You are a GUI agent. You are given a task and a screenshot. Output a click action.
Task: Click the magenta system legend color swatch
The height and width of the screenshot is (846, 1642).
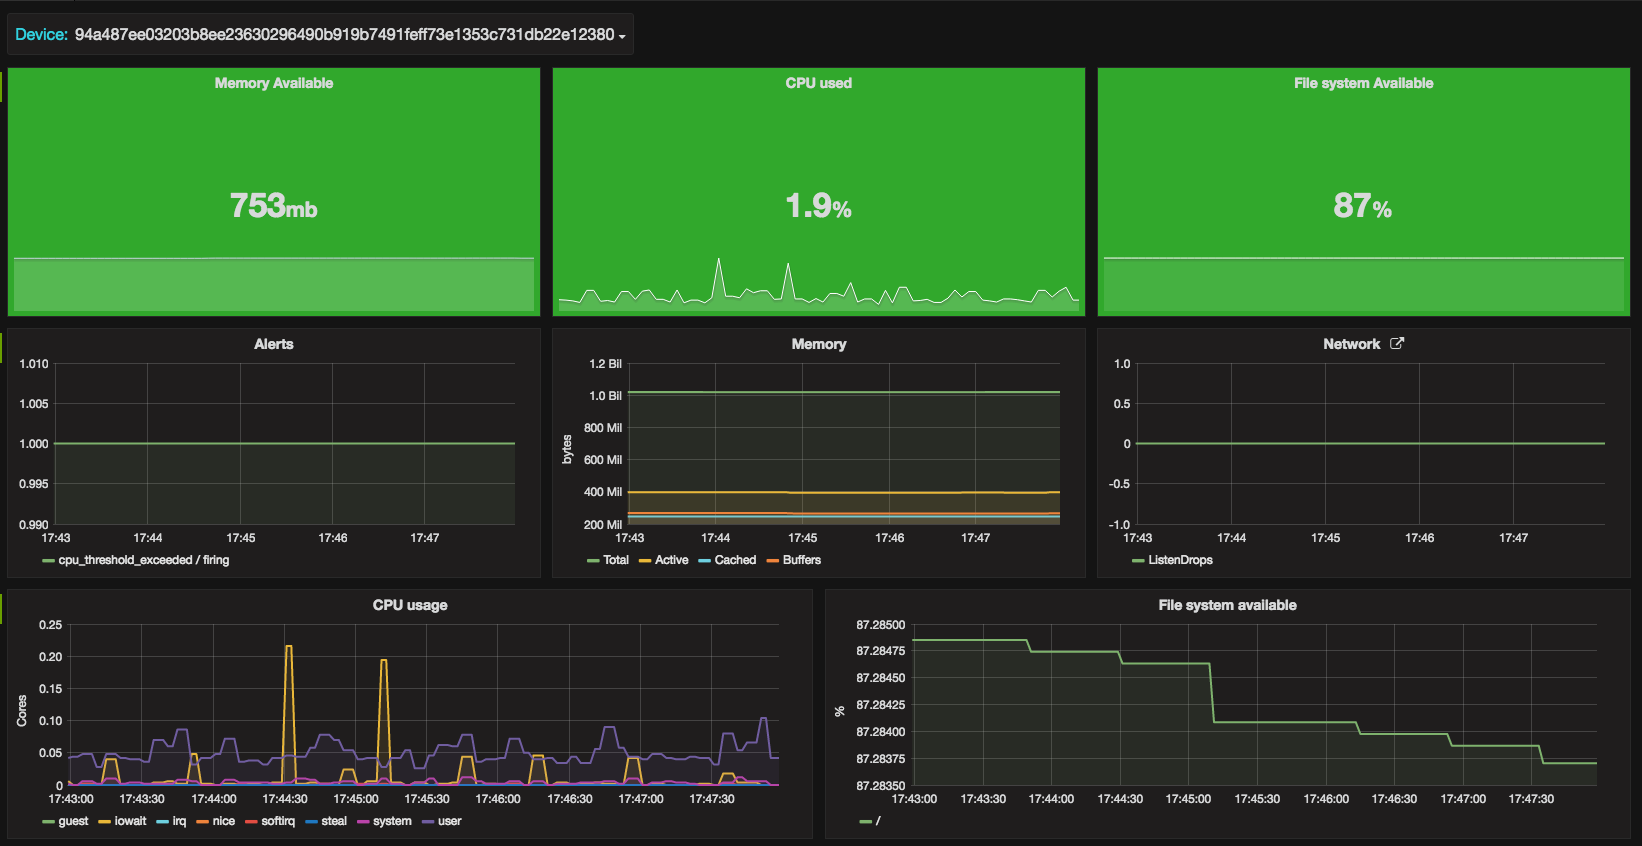(363, 822)
